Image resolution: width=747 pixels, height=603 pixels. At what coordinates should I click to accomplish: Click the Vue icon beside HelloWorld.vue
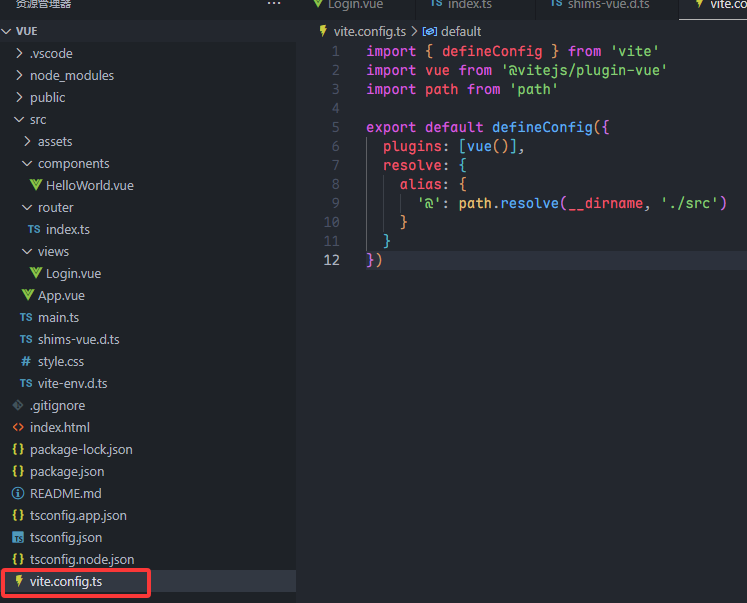[36, 185]
